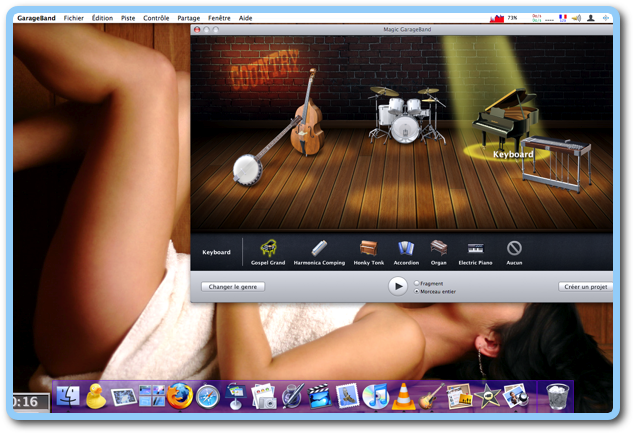
Task: Choose the Honky Tonk piano
Action: click(369, 252)
